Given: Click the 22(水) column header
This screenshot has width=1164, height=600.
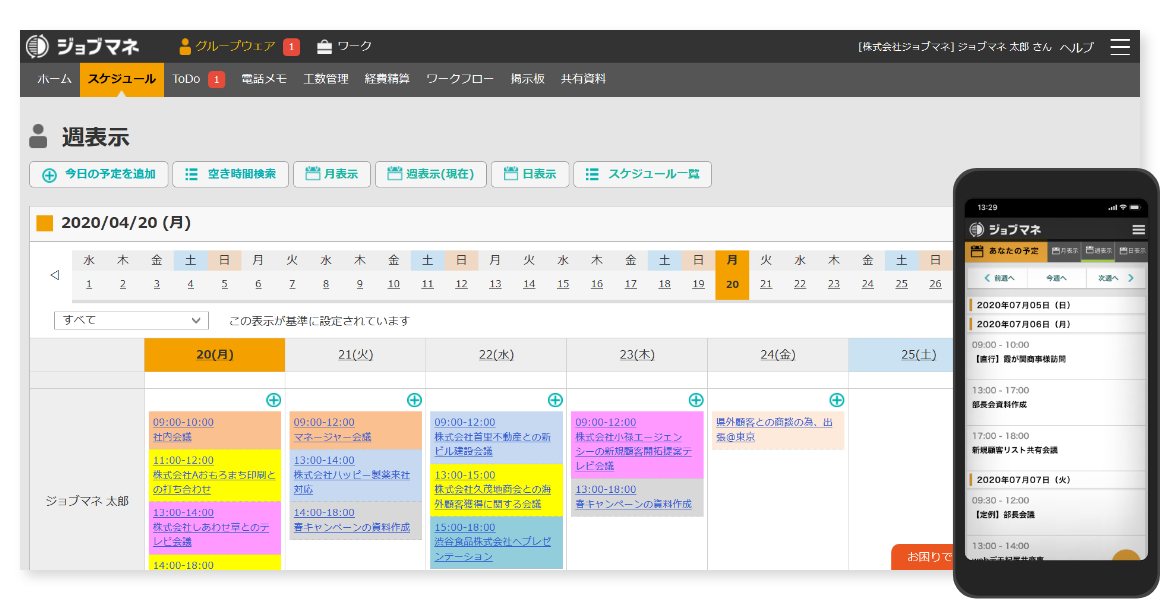Looking at the screenshot, I should click(x=496, y=355).
